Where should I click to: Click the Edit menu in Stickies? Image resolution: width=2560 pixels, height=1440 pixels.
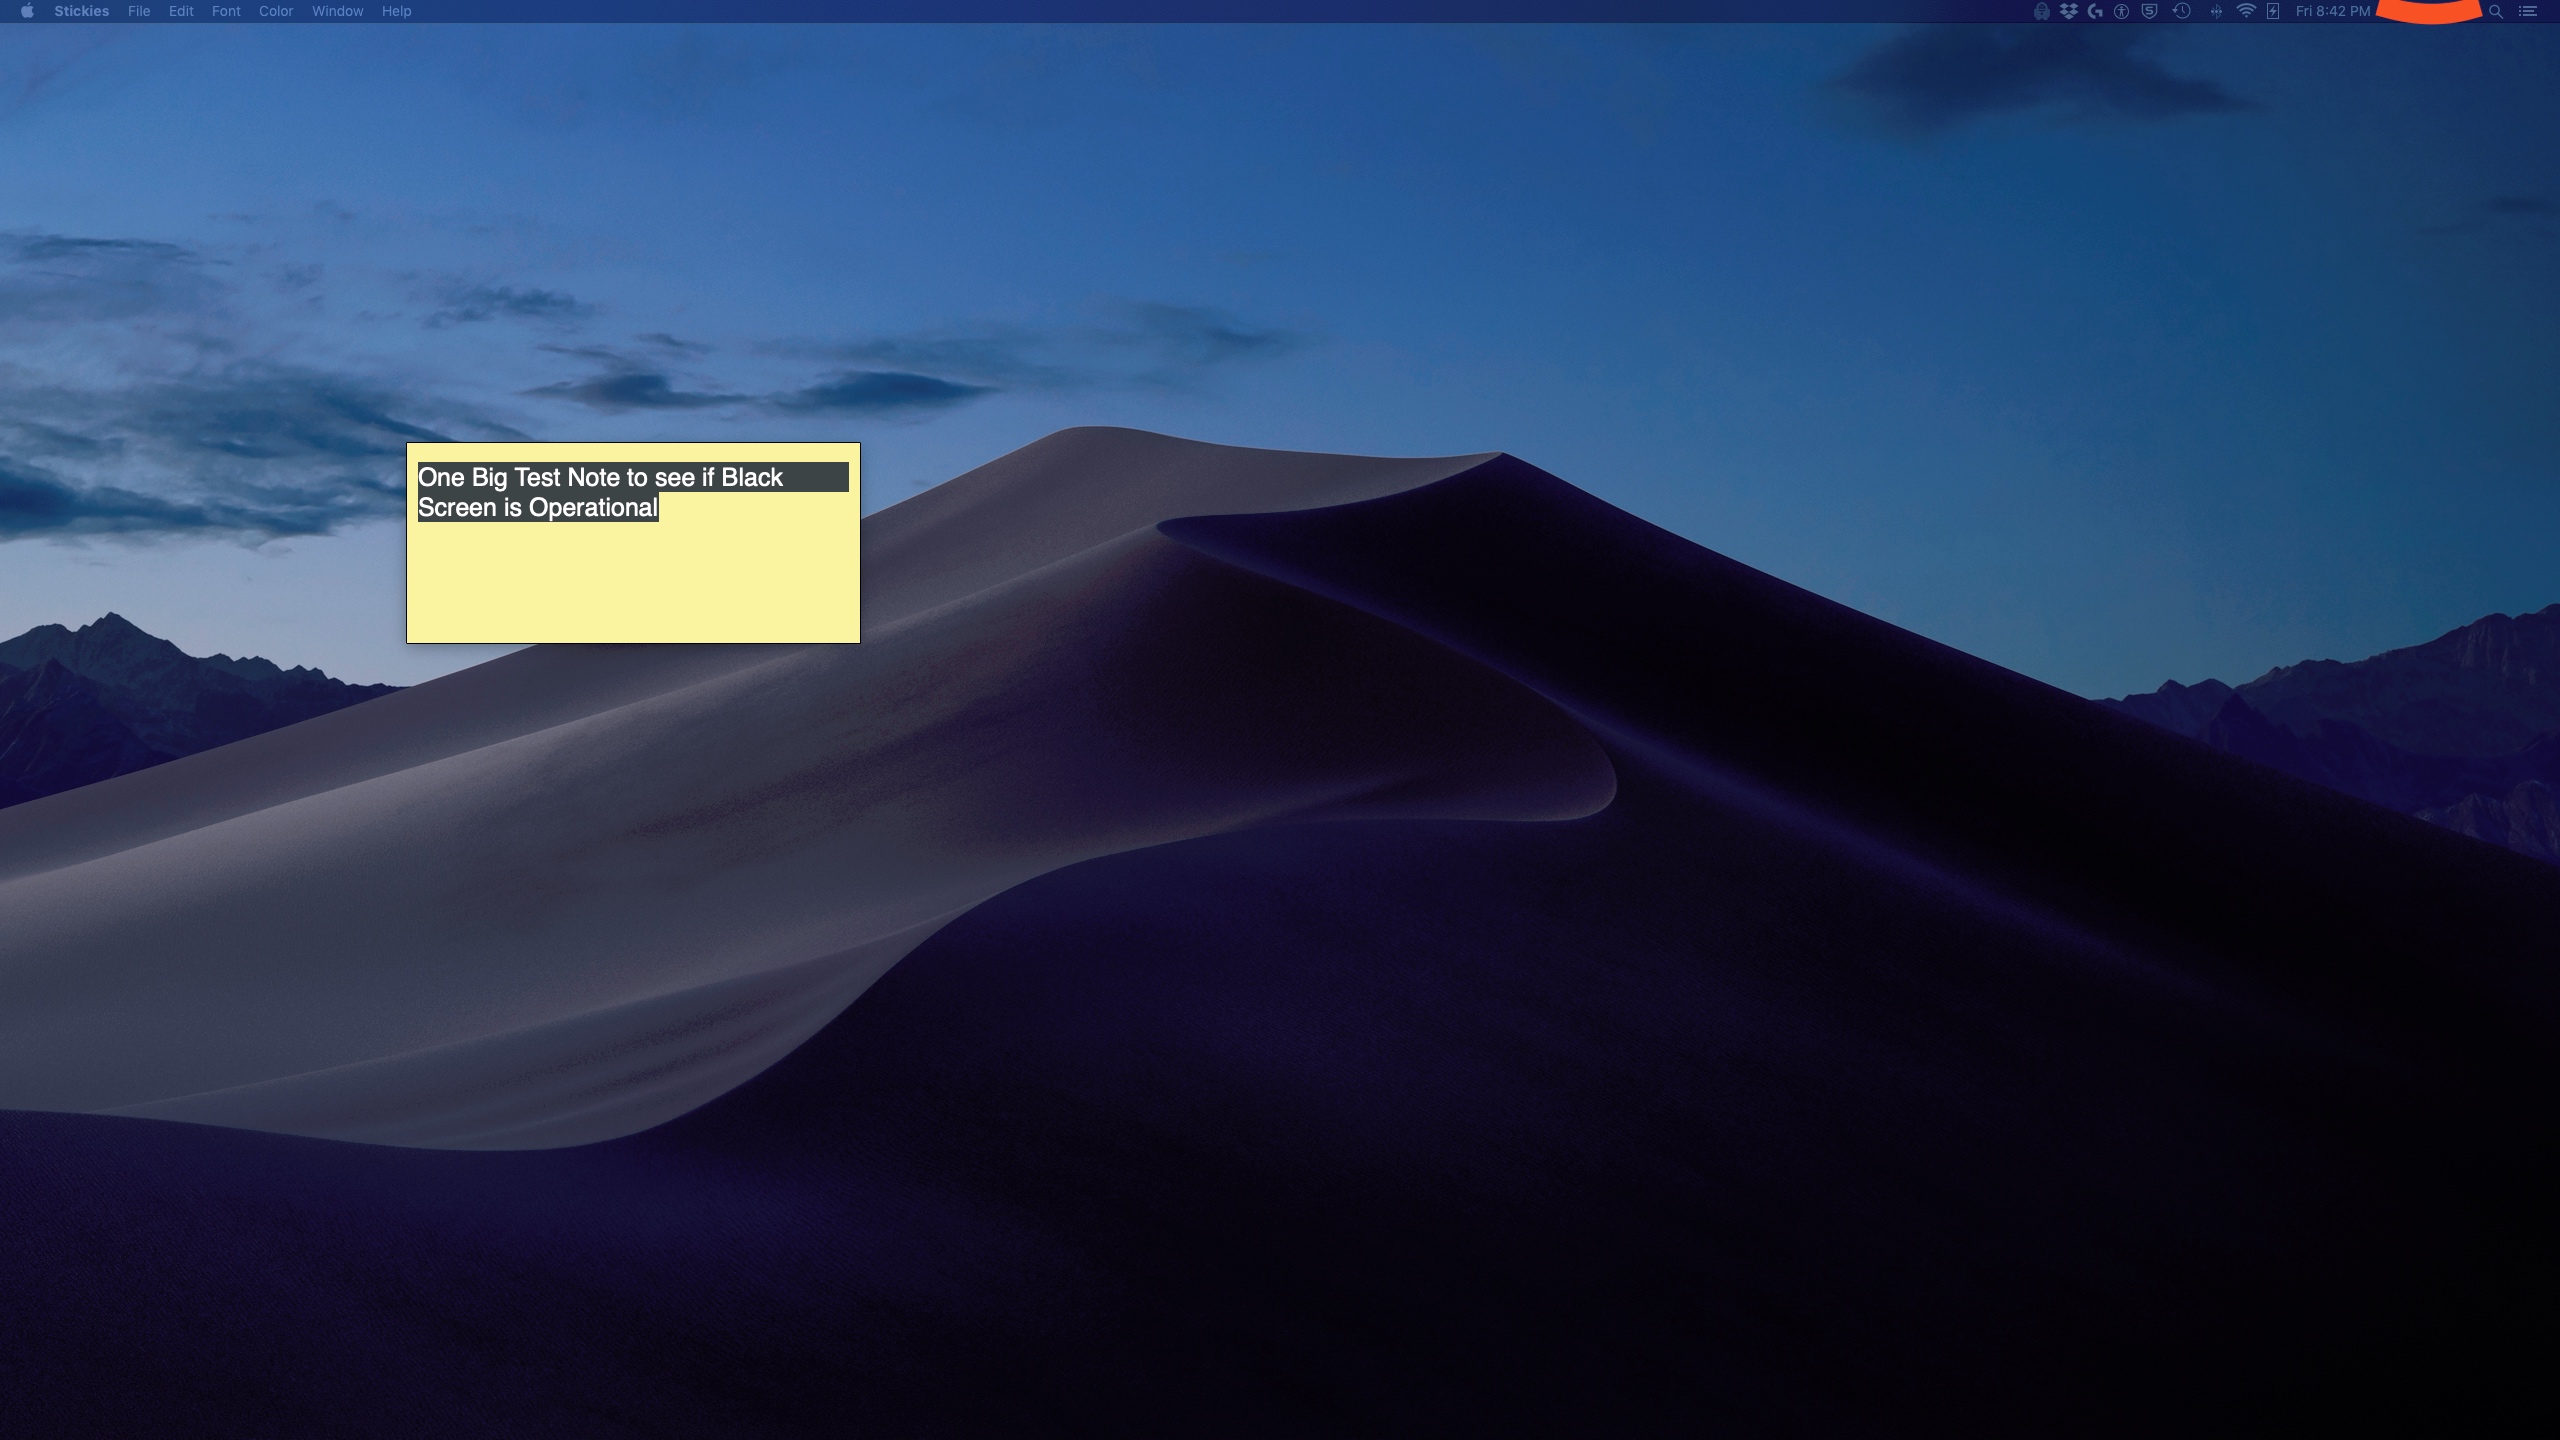point(181,12)
